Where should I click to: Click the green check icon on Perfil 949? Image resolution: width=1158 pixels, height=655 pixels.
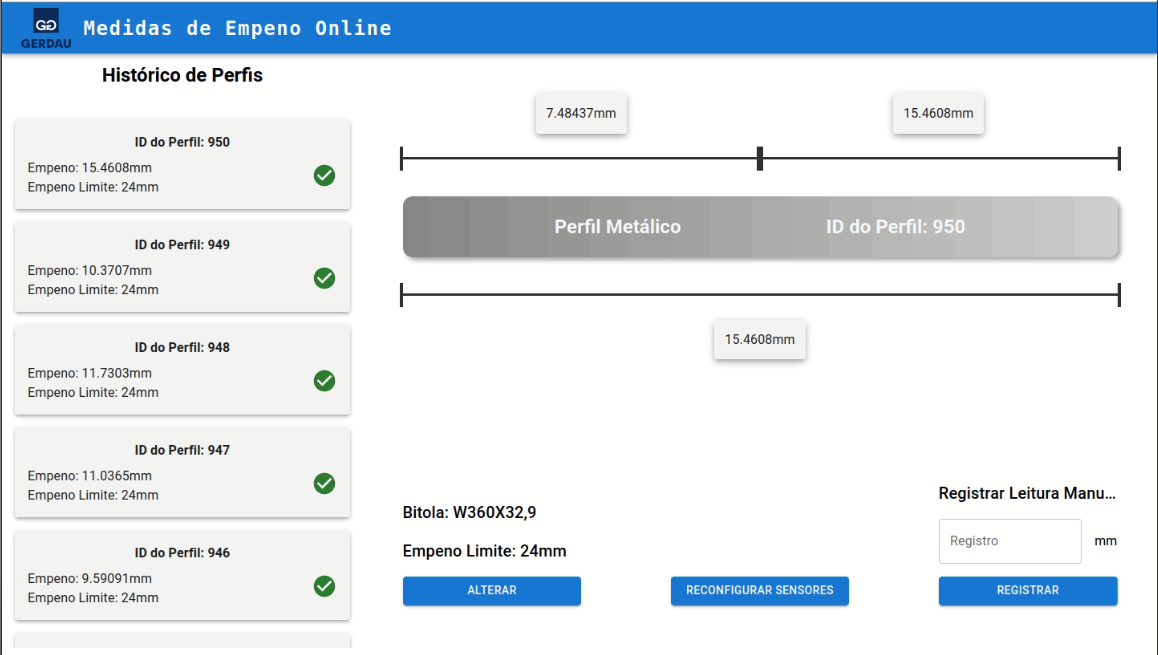click(324, 279)
